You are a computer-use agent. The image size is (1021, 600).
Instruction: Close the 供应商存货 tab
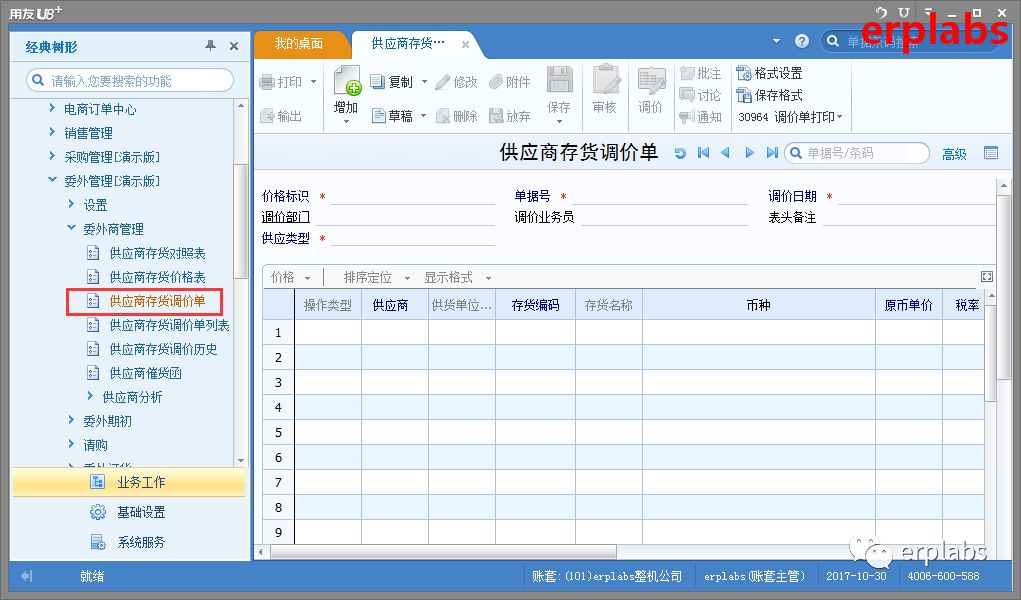(466, 44)
